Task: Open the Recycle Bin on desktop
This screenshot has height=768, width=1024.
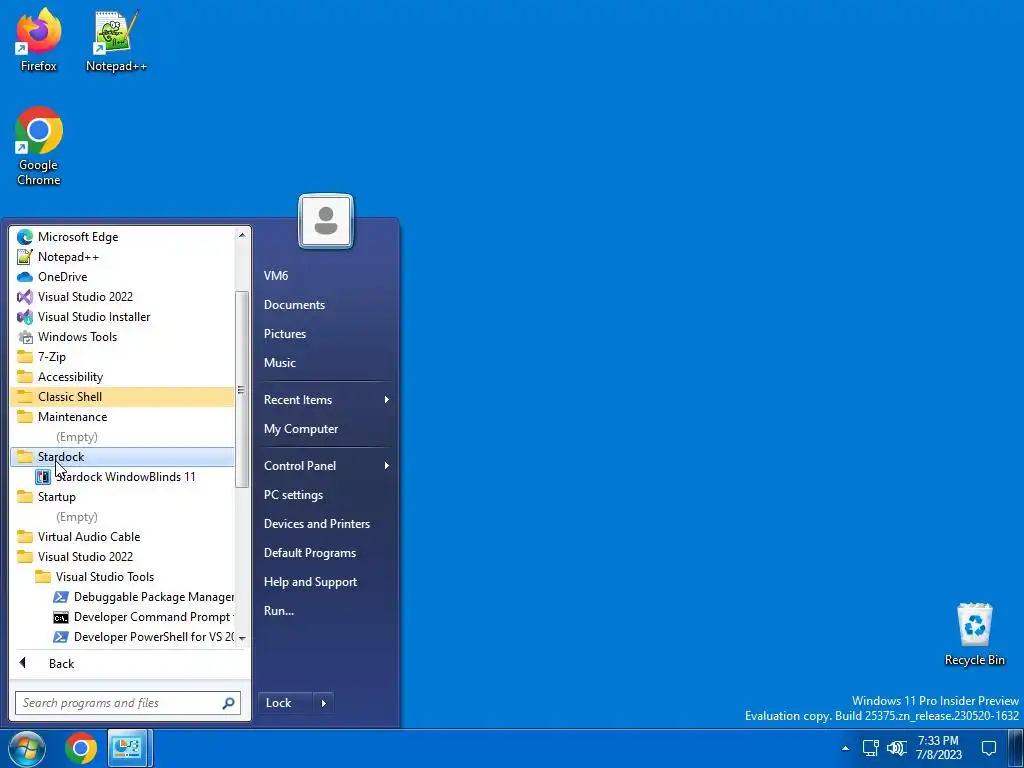Action: [974, 635]
